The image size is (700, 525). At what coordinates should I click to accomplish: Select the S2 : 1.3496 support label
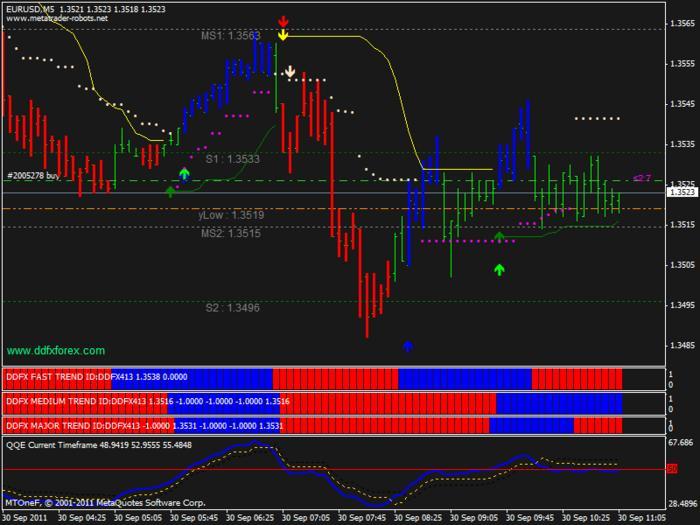(x=232, y=308)
